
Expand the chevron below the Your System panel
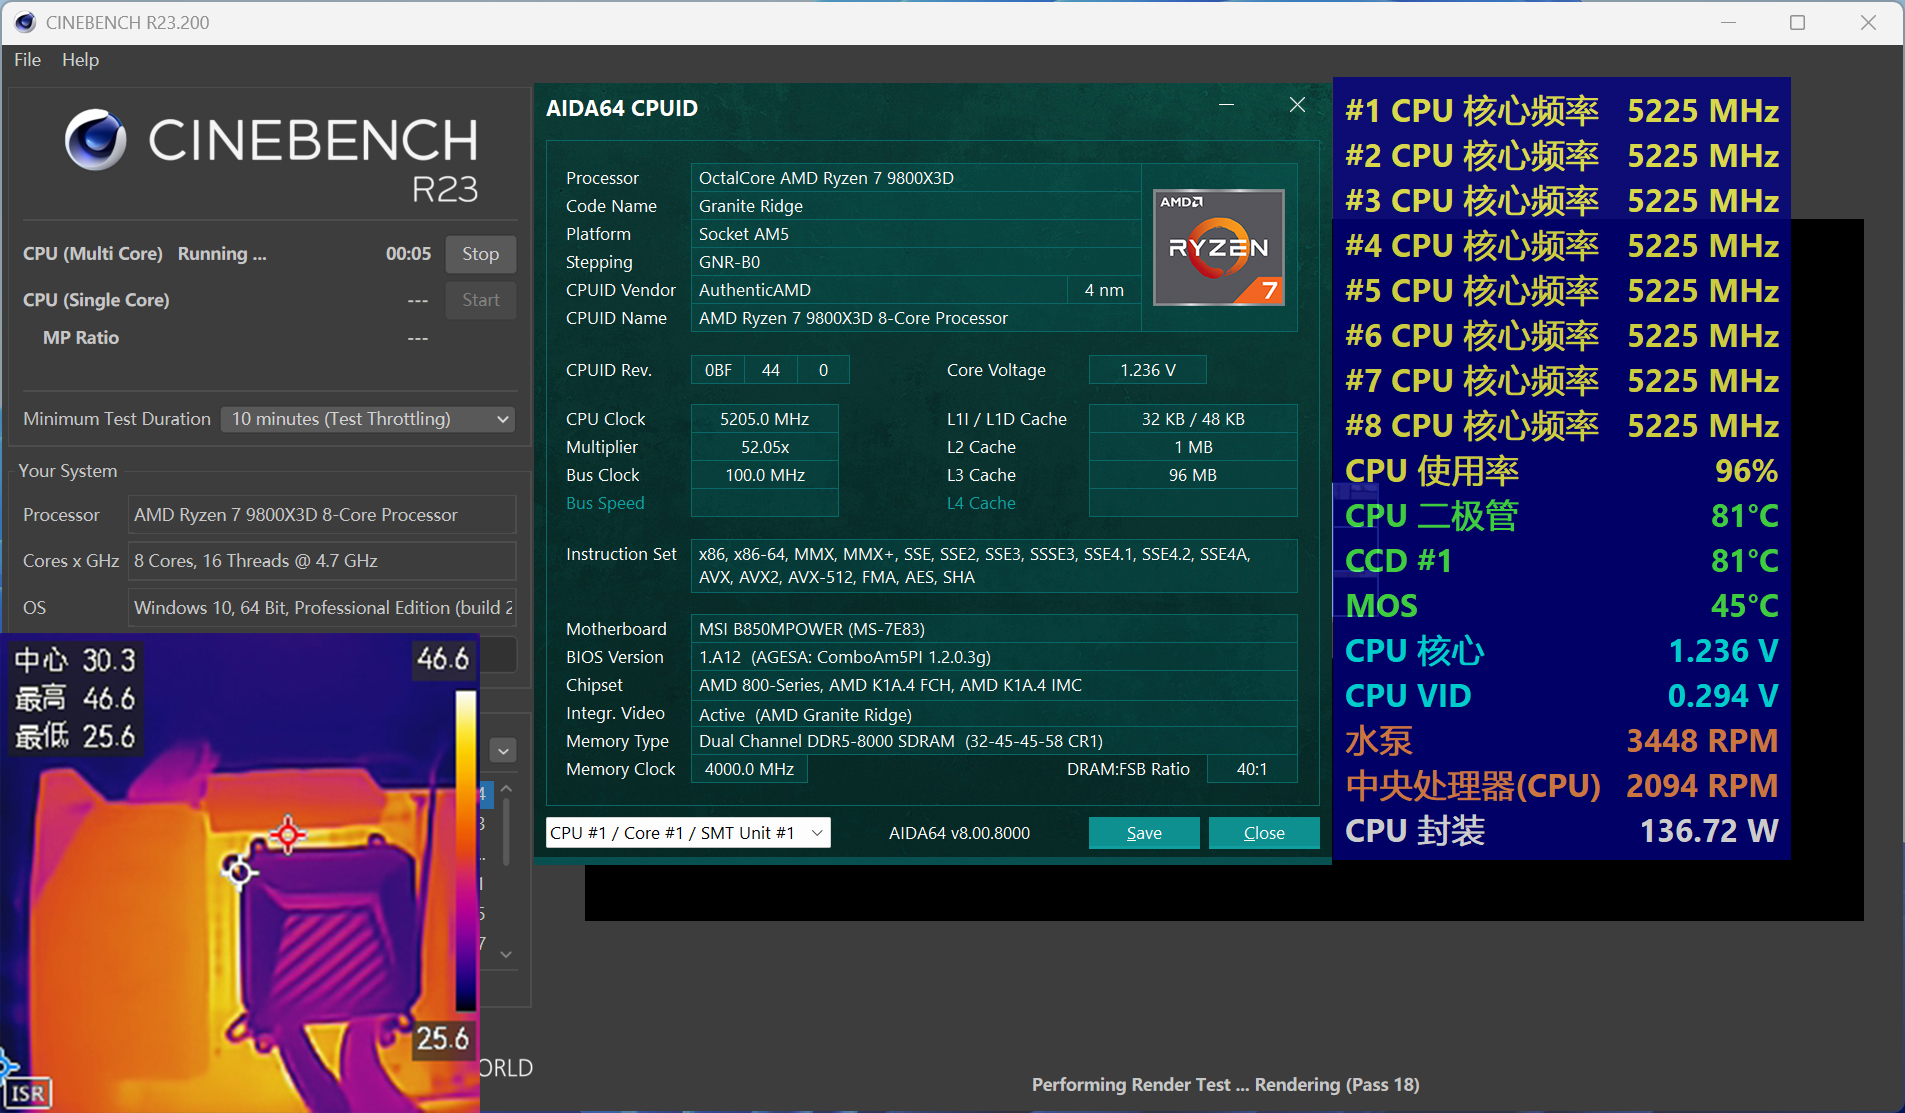[x=502, y=750]
